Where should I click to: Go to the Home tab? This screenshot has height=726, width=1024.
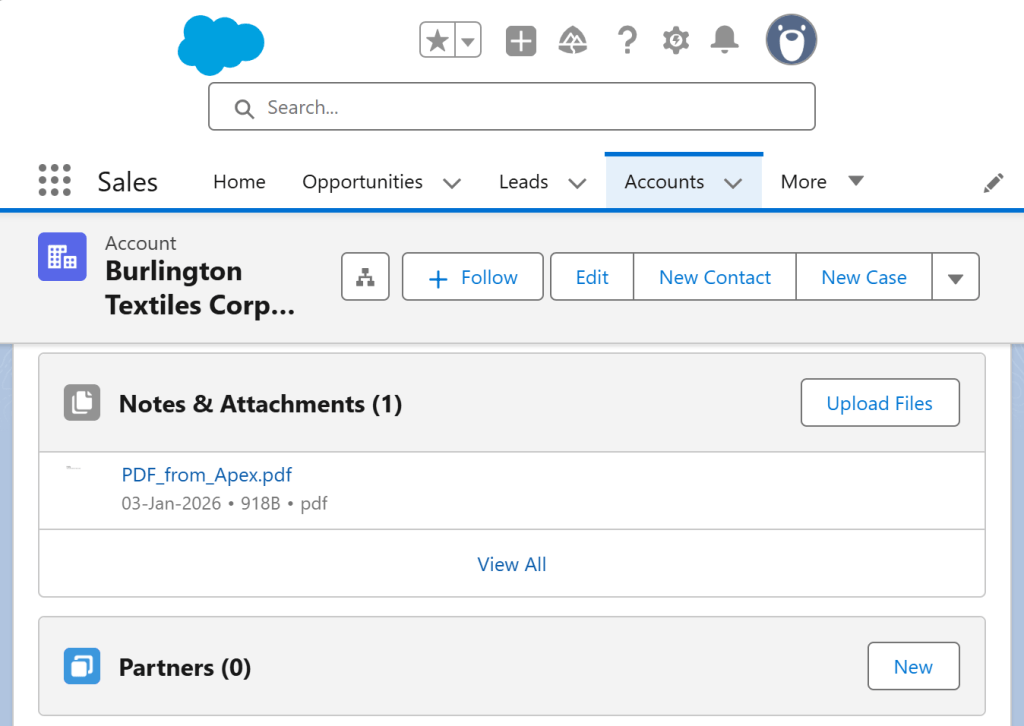click(x=239, y=182)
